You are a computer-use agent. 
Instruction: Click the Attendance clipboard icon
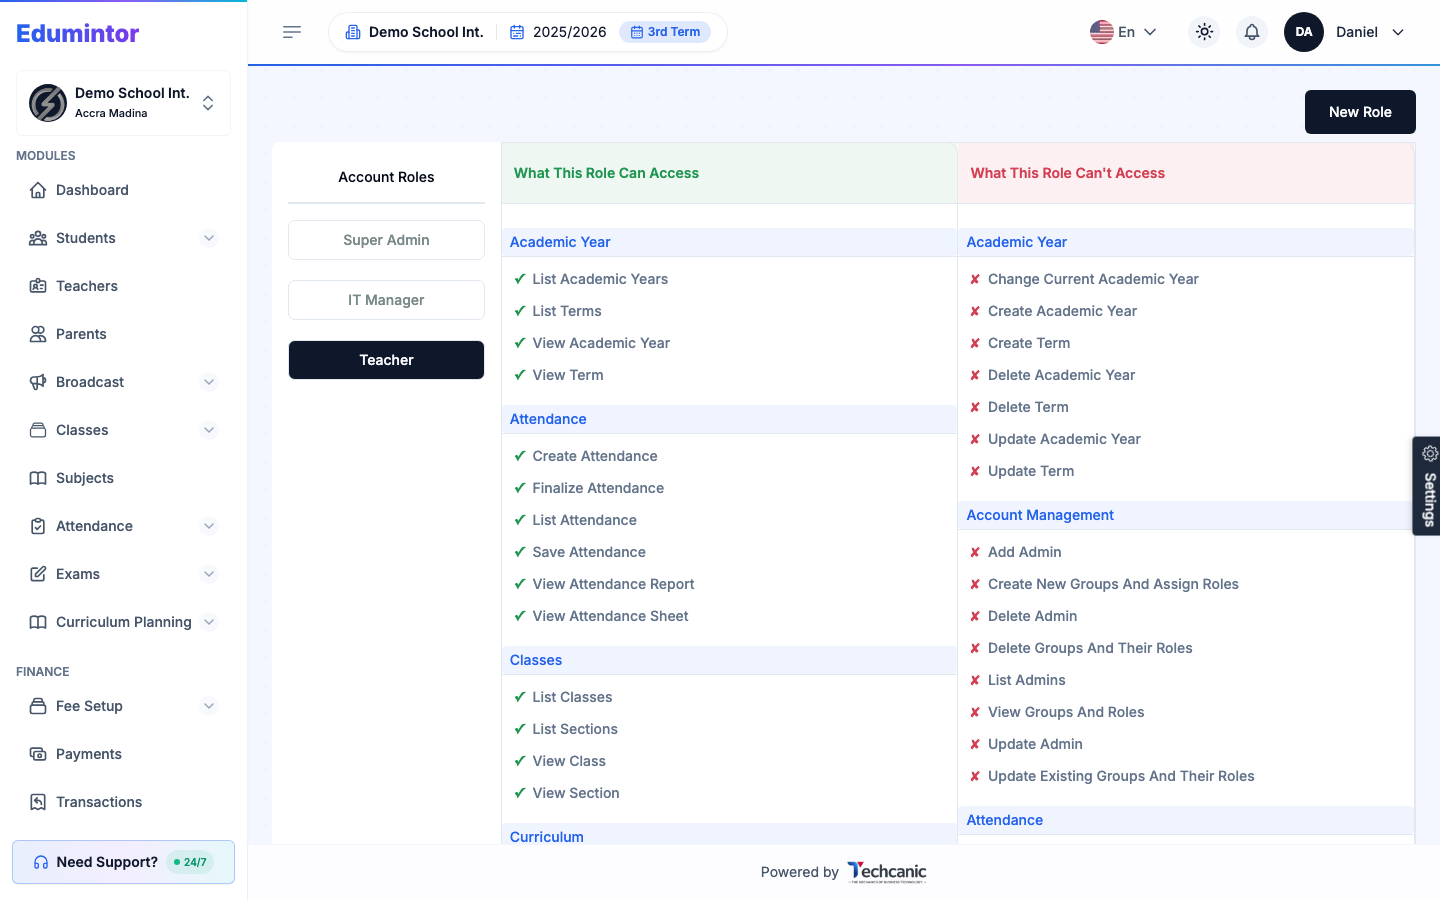pos(38,526)
